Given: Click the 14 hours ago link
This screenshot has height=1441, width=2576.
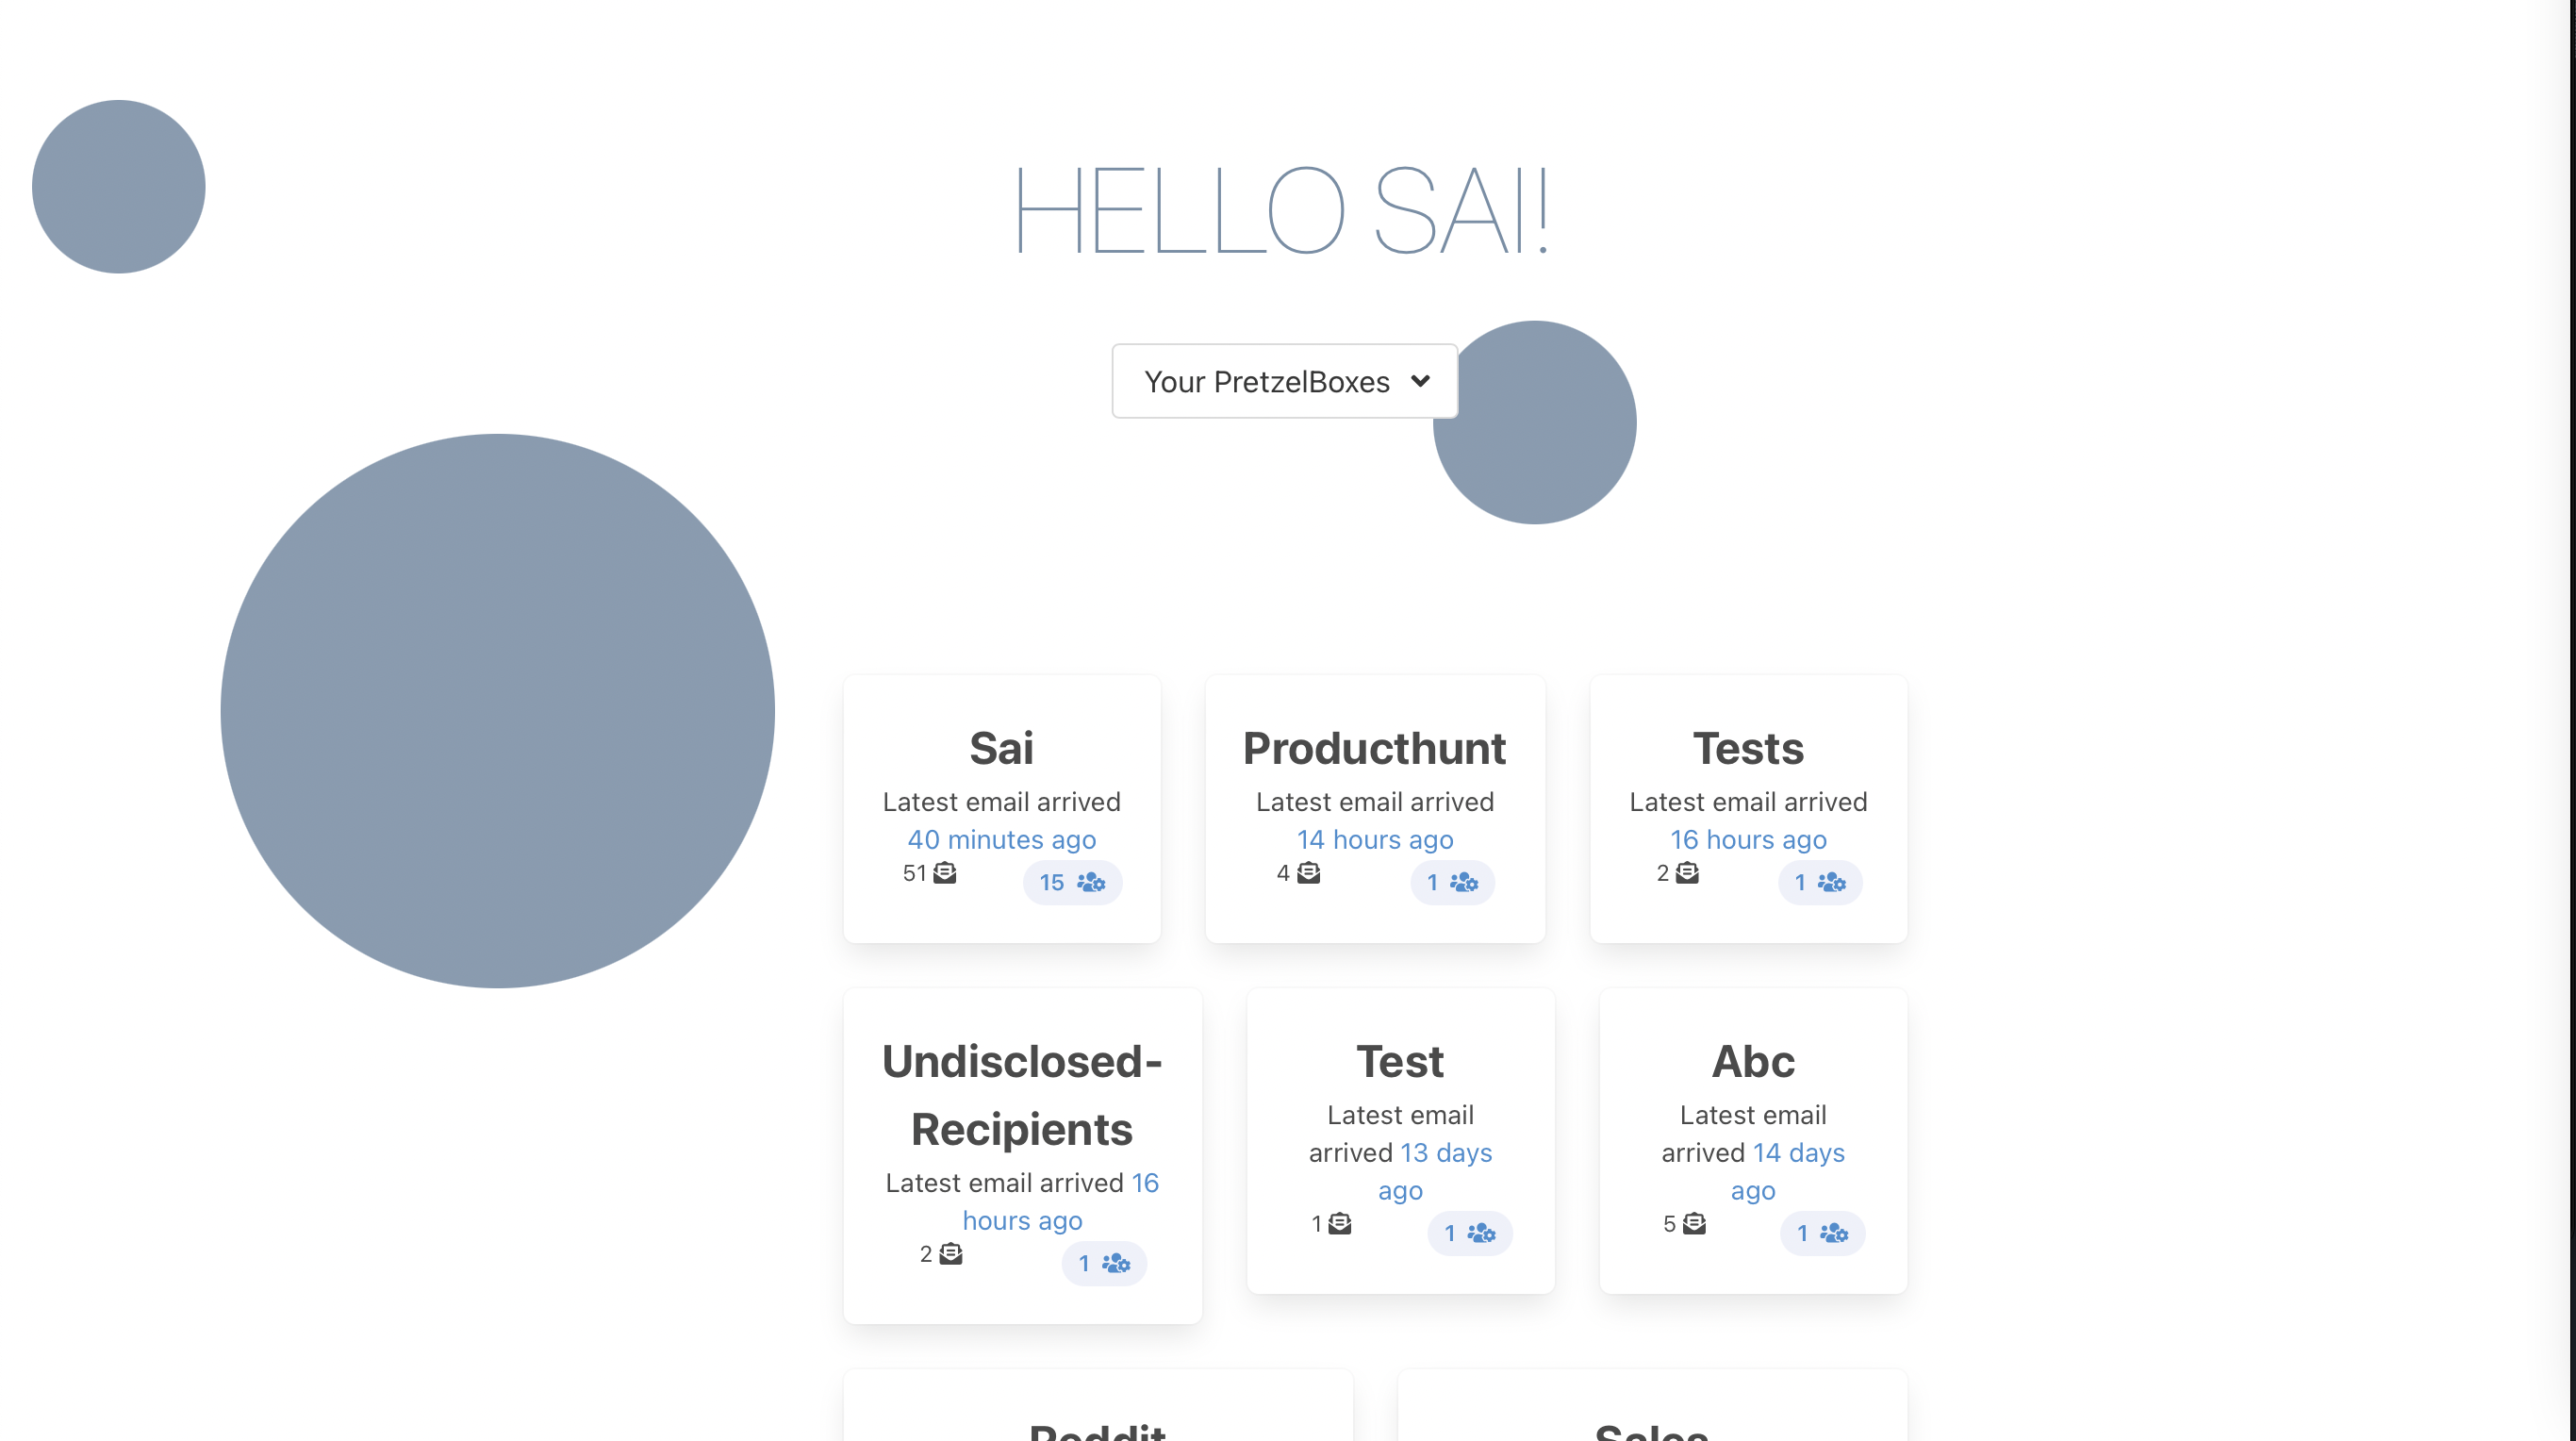Looking at the screenshot, I should 1374,840.
